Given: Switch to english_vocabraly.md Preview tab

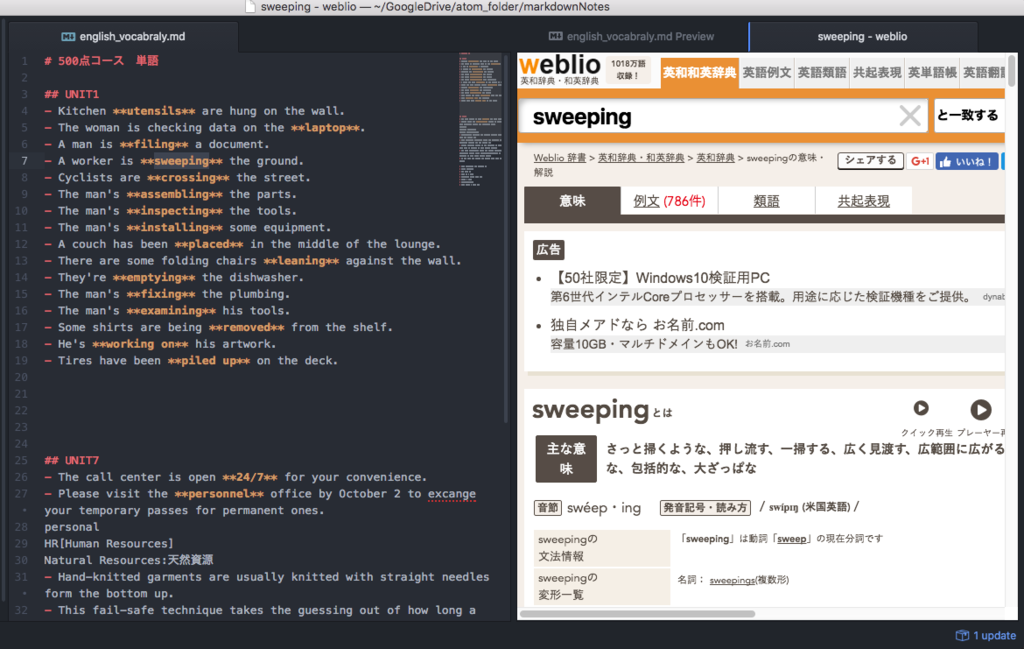Looking at the screenshot, I should pyautogui.click(x=632, y=37).
